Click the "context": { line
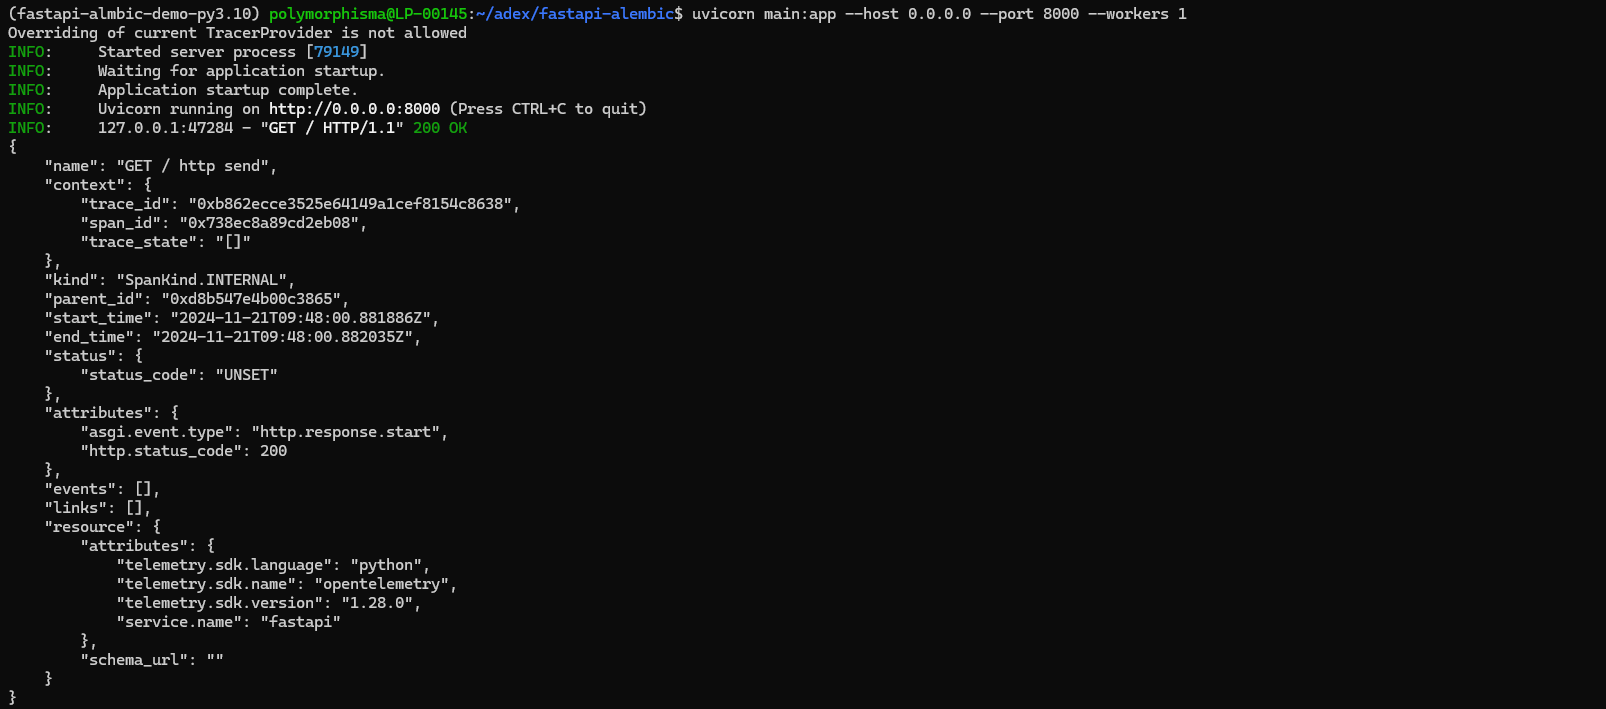 pyautogui.click(x=98, y=185)
